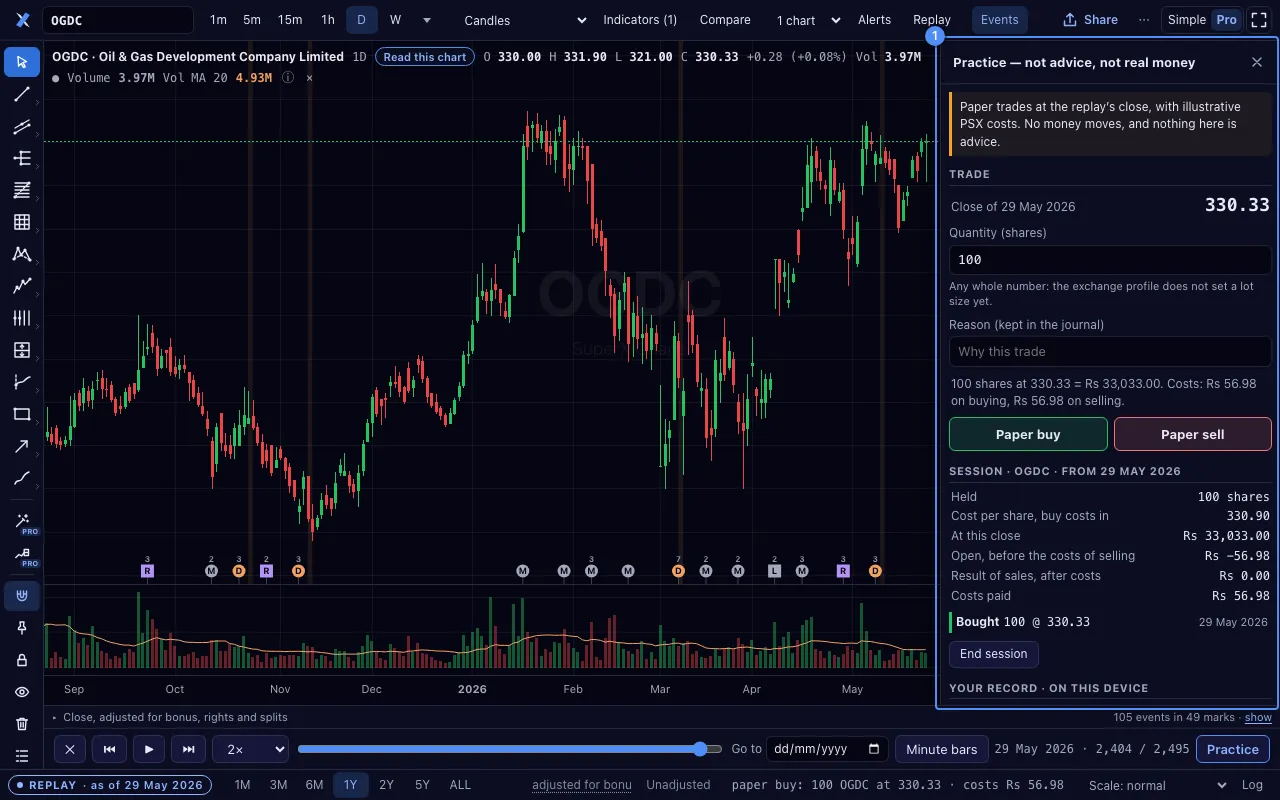1280x800 pixels.
Task: Switch to Simple mode
Action: coord(1187,20)
